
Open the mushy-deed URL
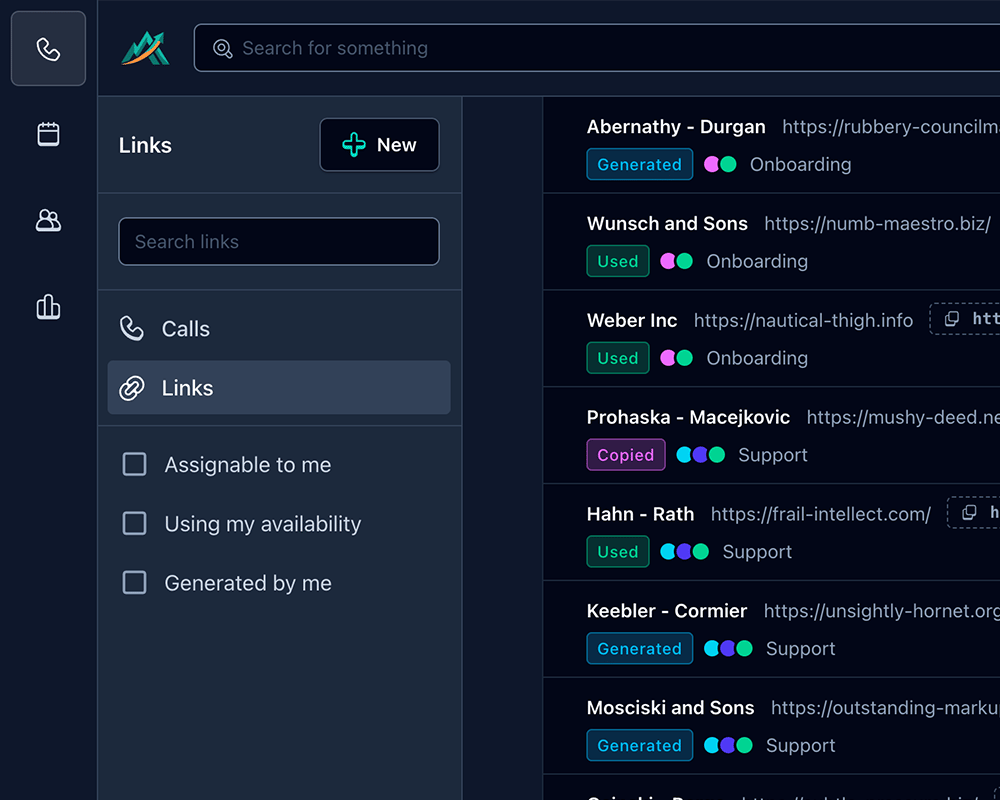tap(903, 417)
